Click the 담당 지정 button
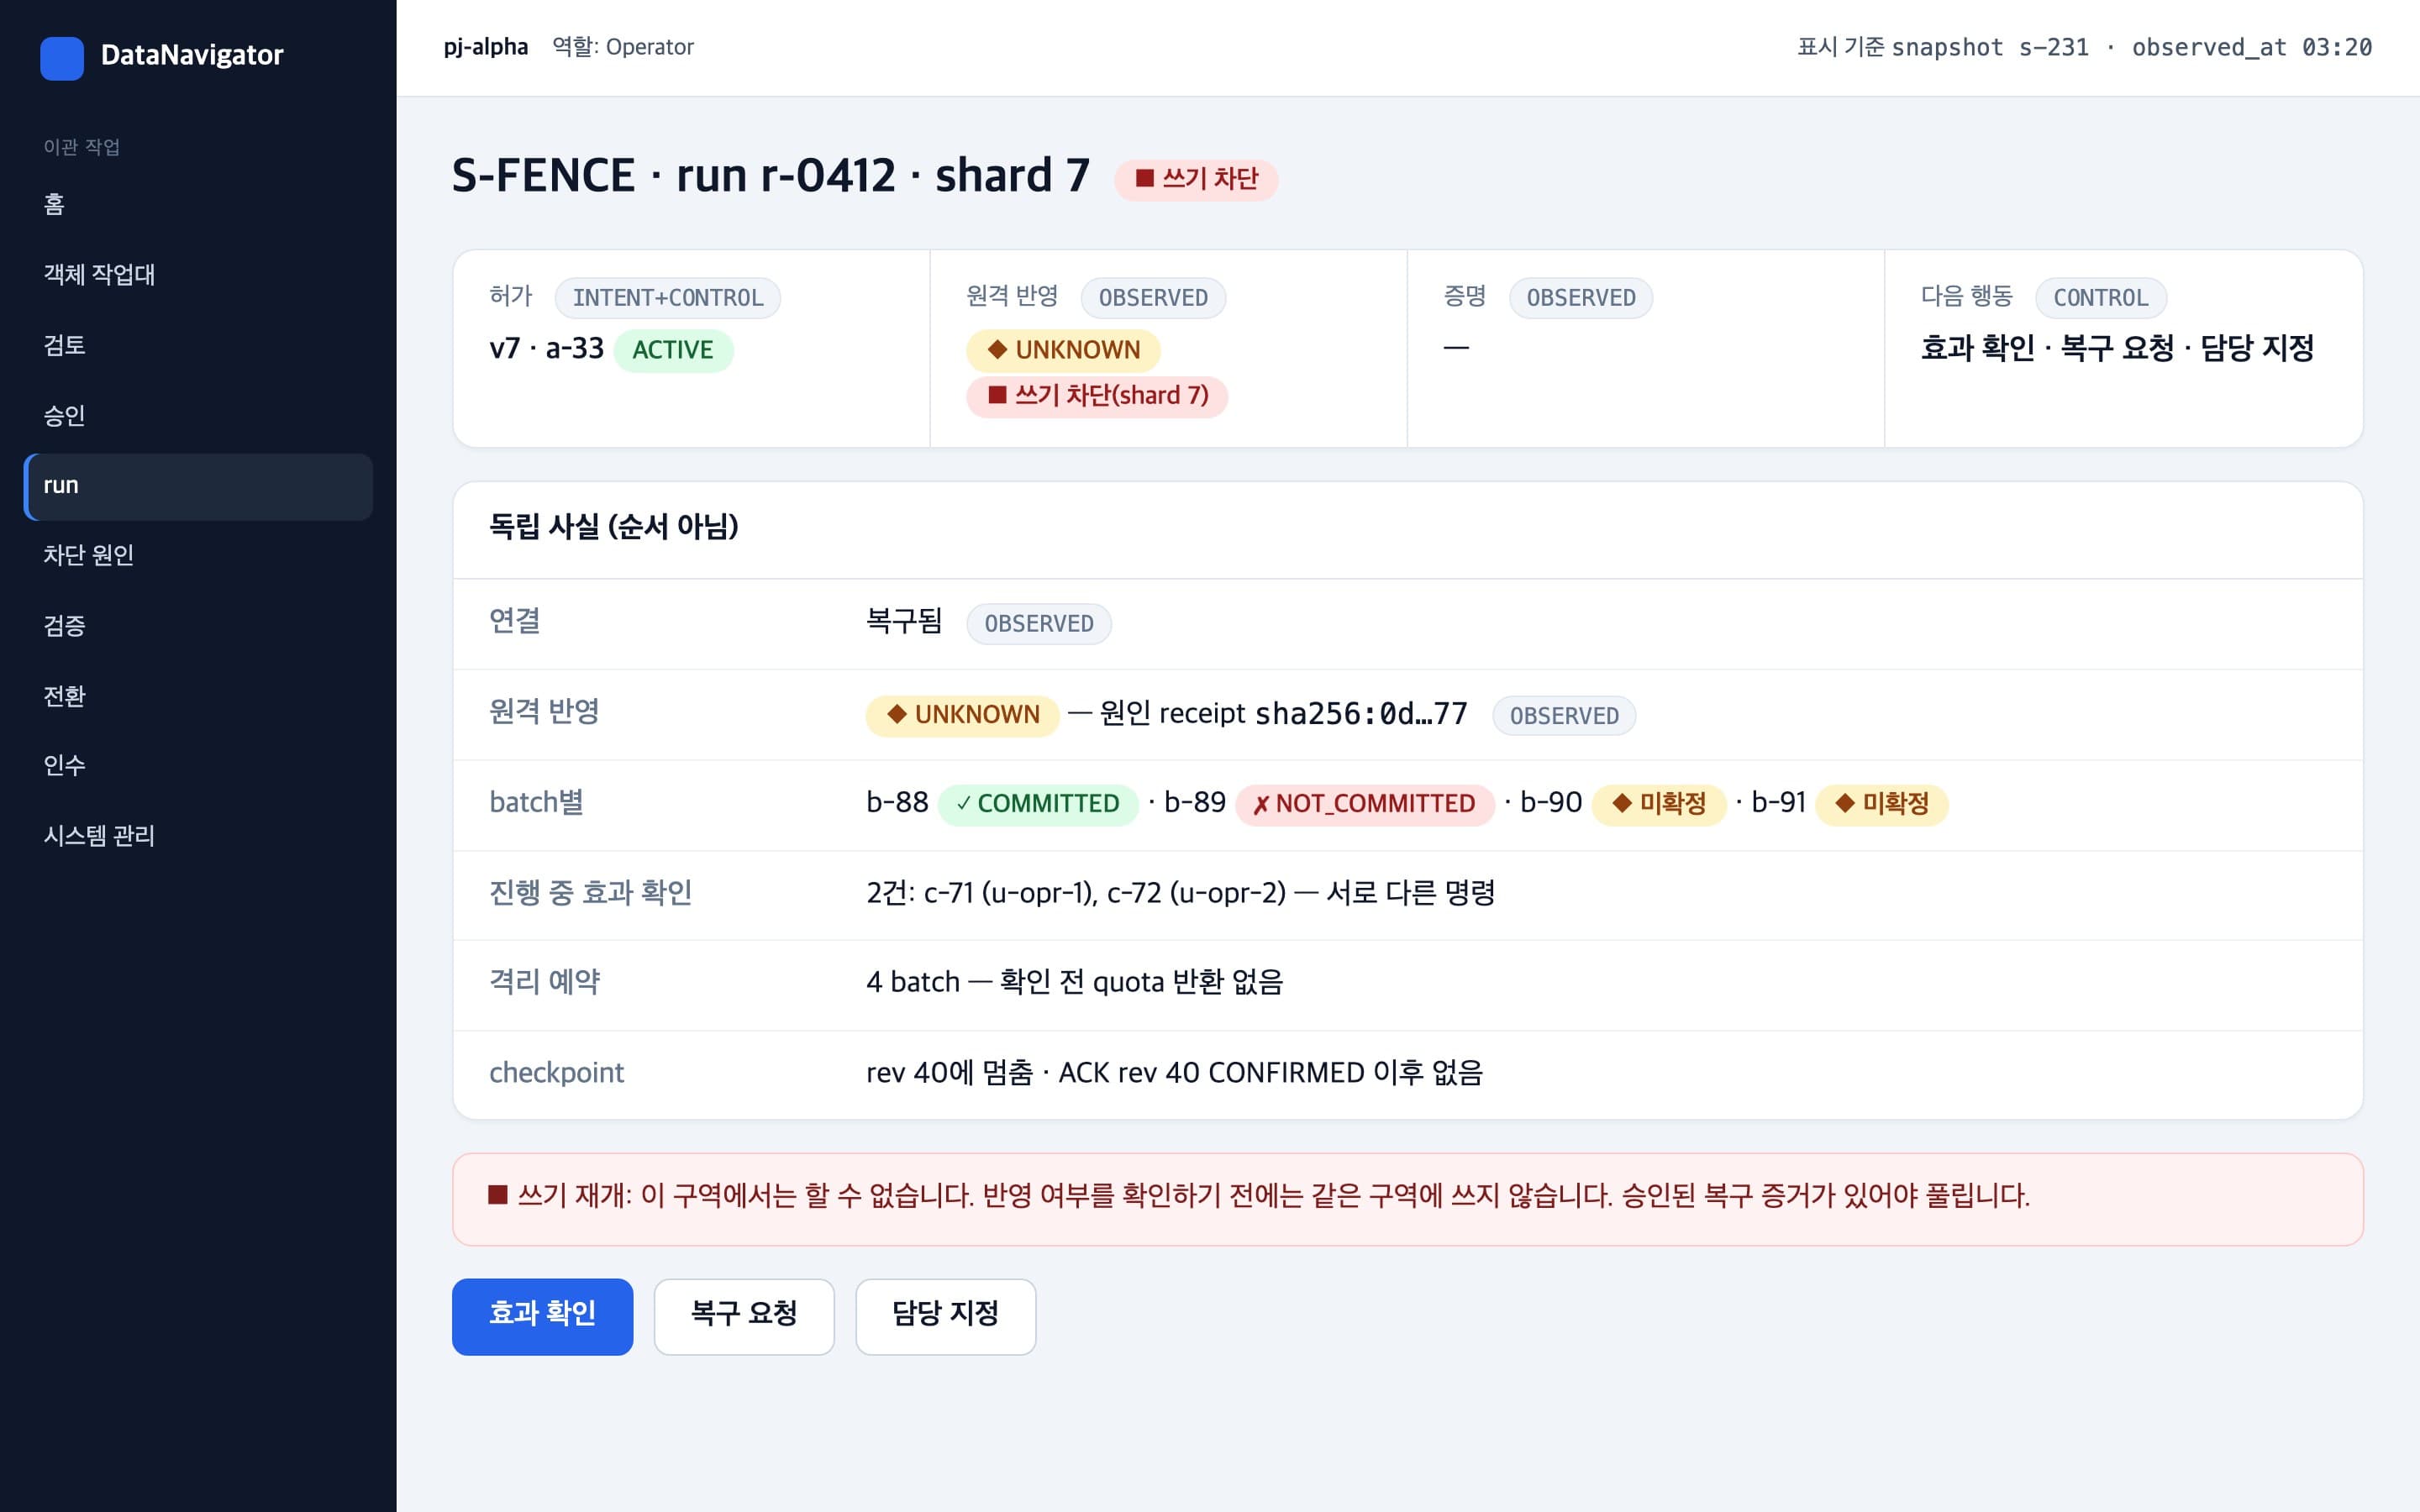 point(945,1316)
